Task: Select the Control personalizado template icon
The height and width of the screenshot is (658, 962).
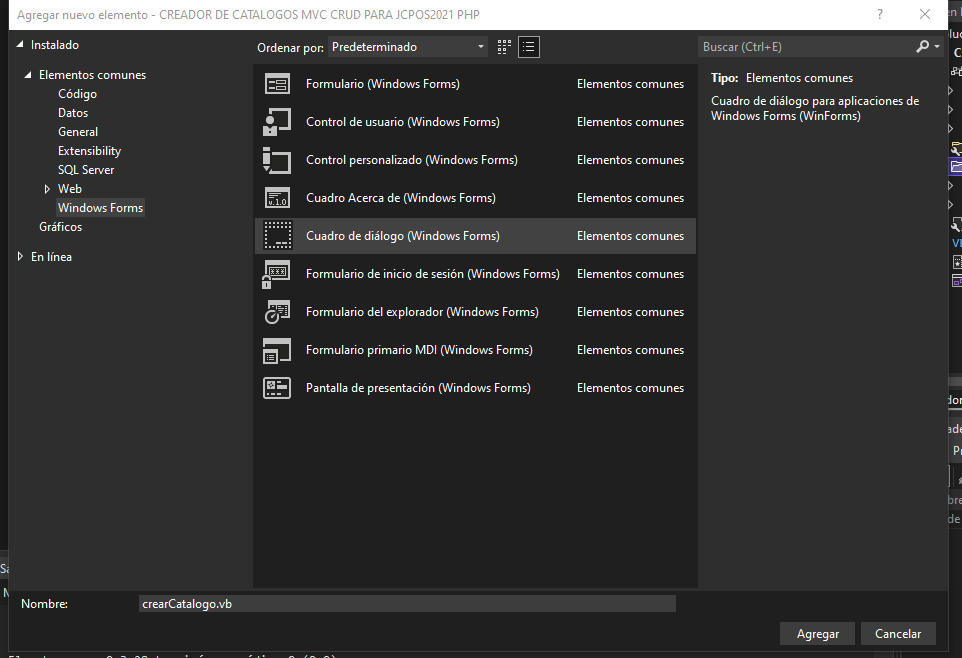Action: pos(277,160)
